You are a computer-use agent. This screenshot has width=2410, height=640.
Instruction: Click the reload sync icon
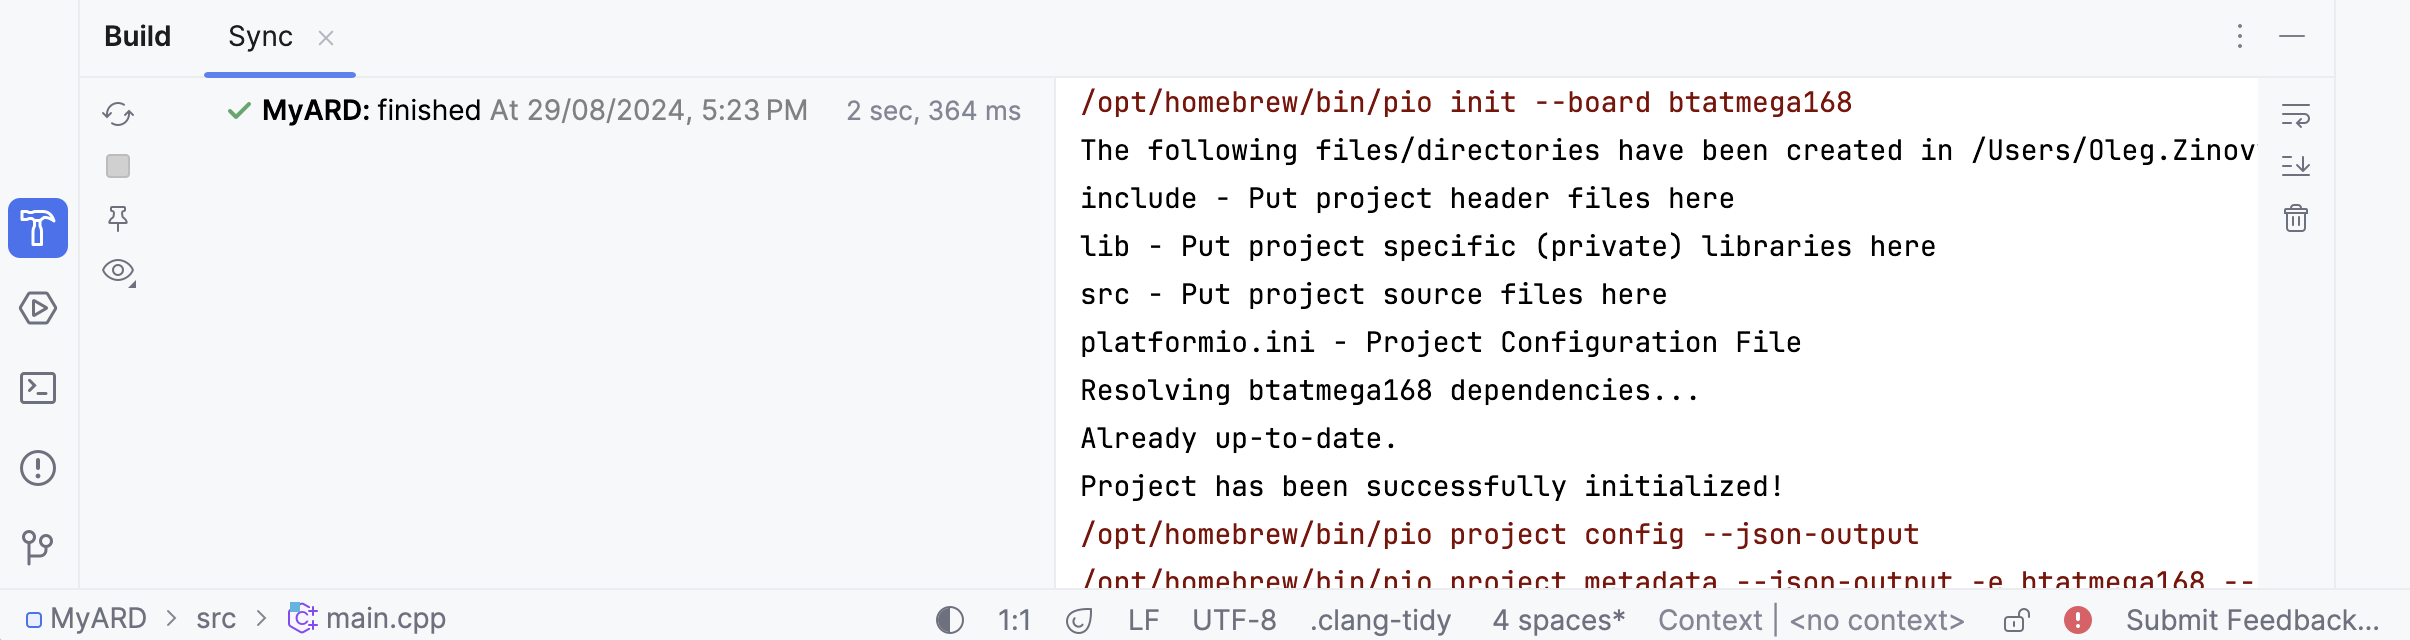[x=118, y=114]
